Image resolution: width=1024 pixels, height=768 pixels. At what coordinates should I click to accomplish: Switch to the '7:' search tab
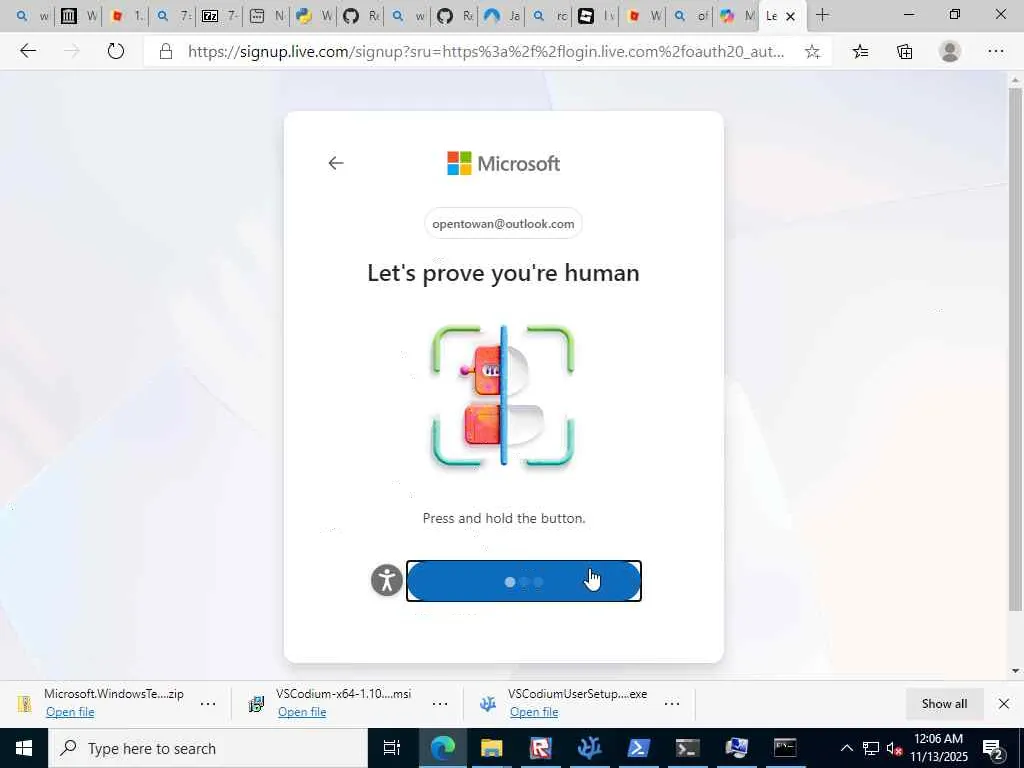tap(172, 16)
